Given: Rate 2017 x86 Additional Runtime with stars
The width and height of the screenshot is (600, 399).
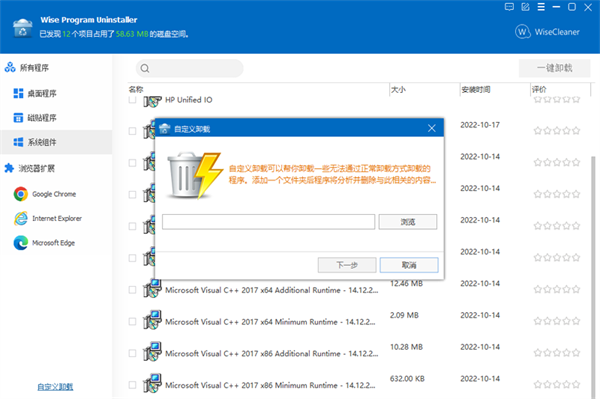Looking at the screenshot, I should (557, 353).
